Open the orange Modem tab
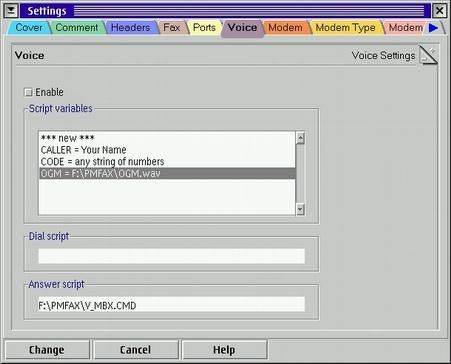This screenshot has width=451, height=364. [x=285, y=27]
